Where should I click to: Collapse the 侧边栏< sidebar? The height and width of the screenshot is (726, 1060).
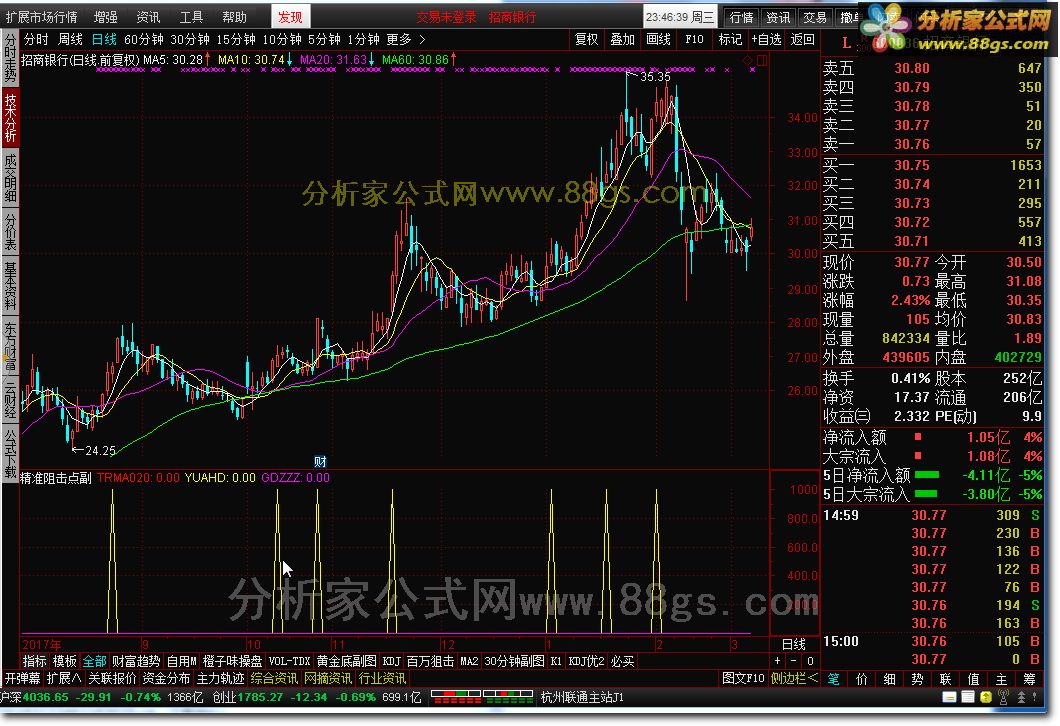(x=794, y=678)
